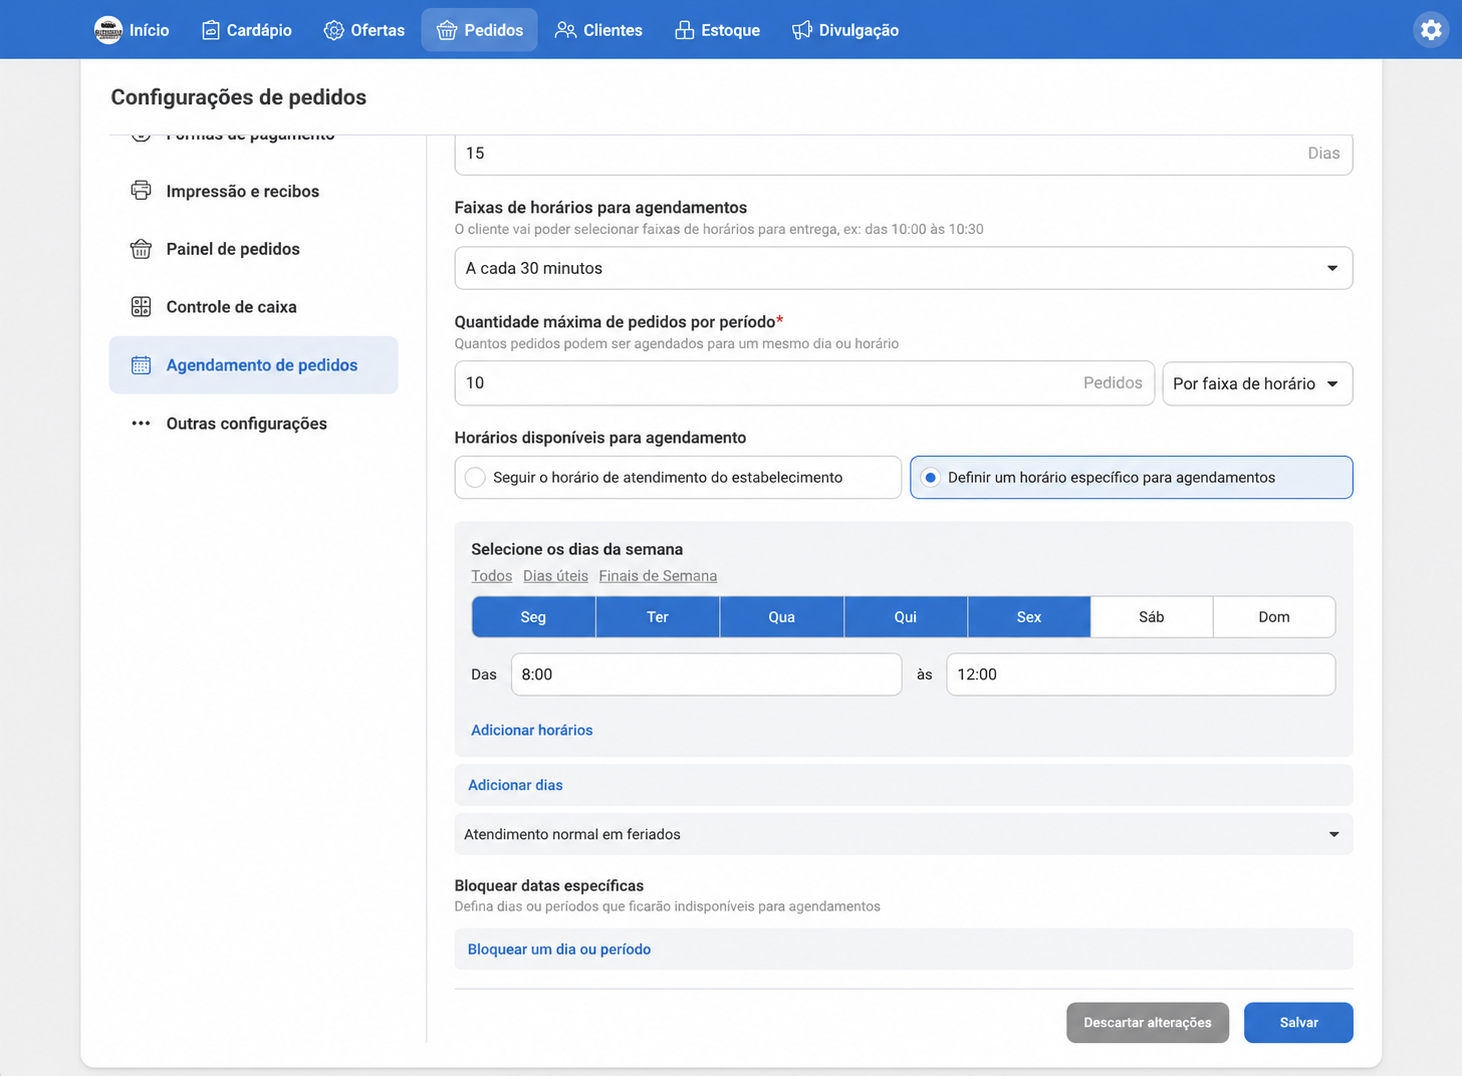Enable the Dom weekday button

click(1274, 617)
